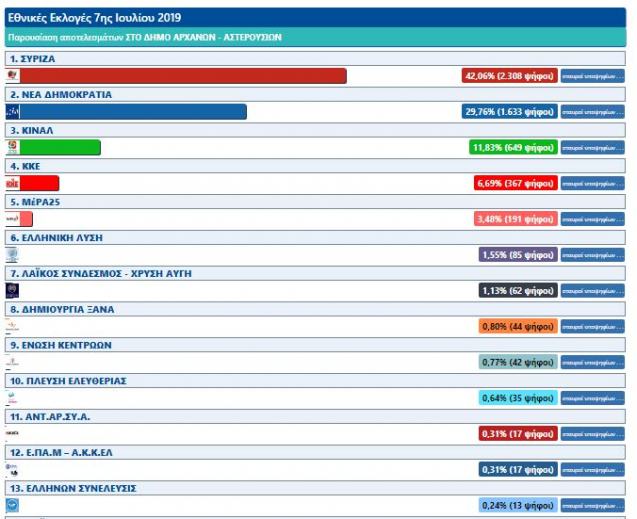Click the '9. ΕΝΩΣΗ ΚΕΝΤΡΩΩΝ' row header

point(315,344)
